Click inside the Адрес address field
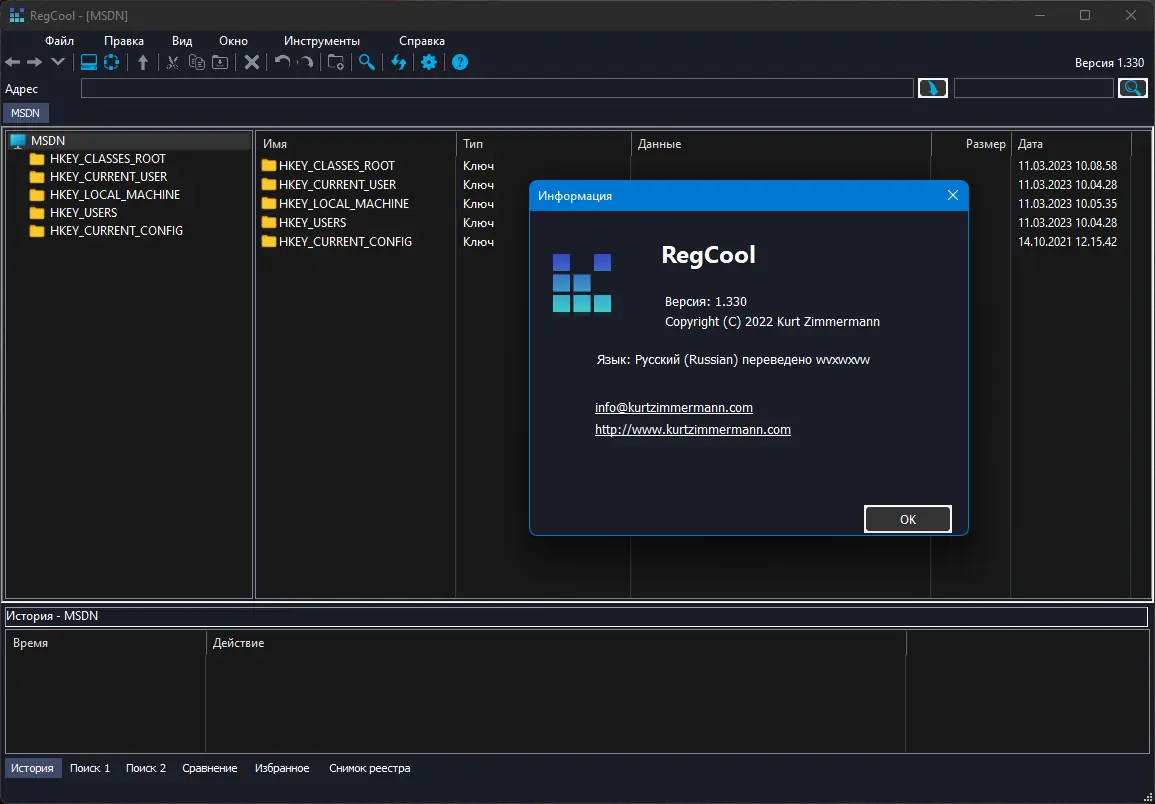This screenshot has width=1155, height=804. pyautogui.click(x=497, y=88)
